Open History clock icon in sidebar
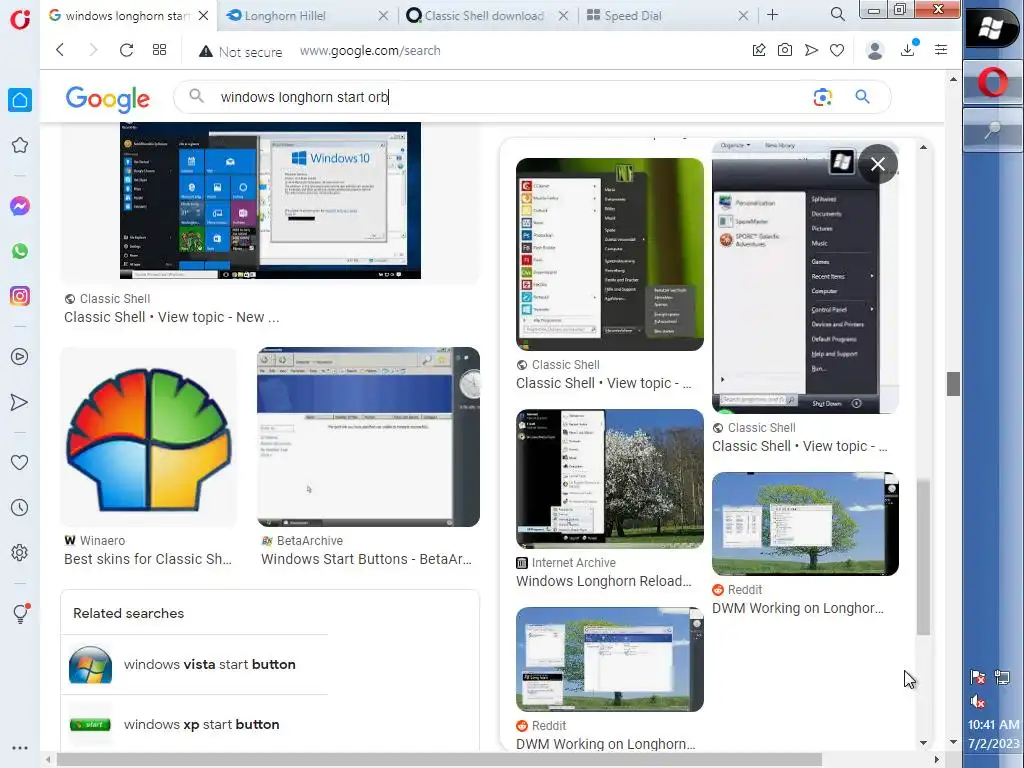This screenshot has width=1024, height=768. click(x=20, y=507)
